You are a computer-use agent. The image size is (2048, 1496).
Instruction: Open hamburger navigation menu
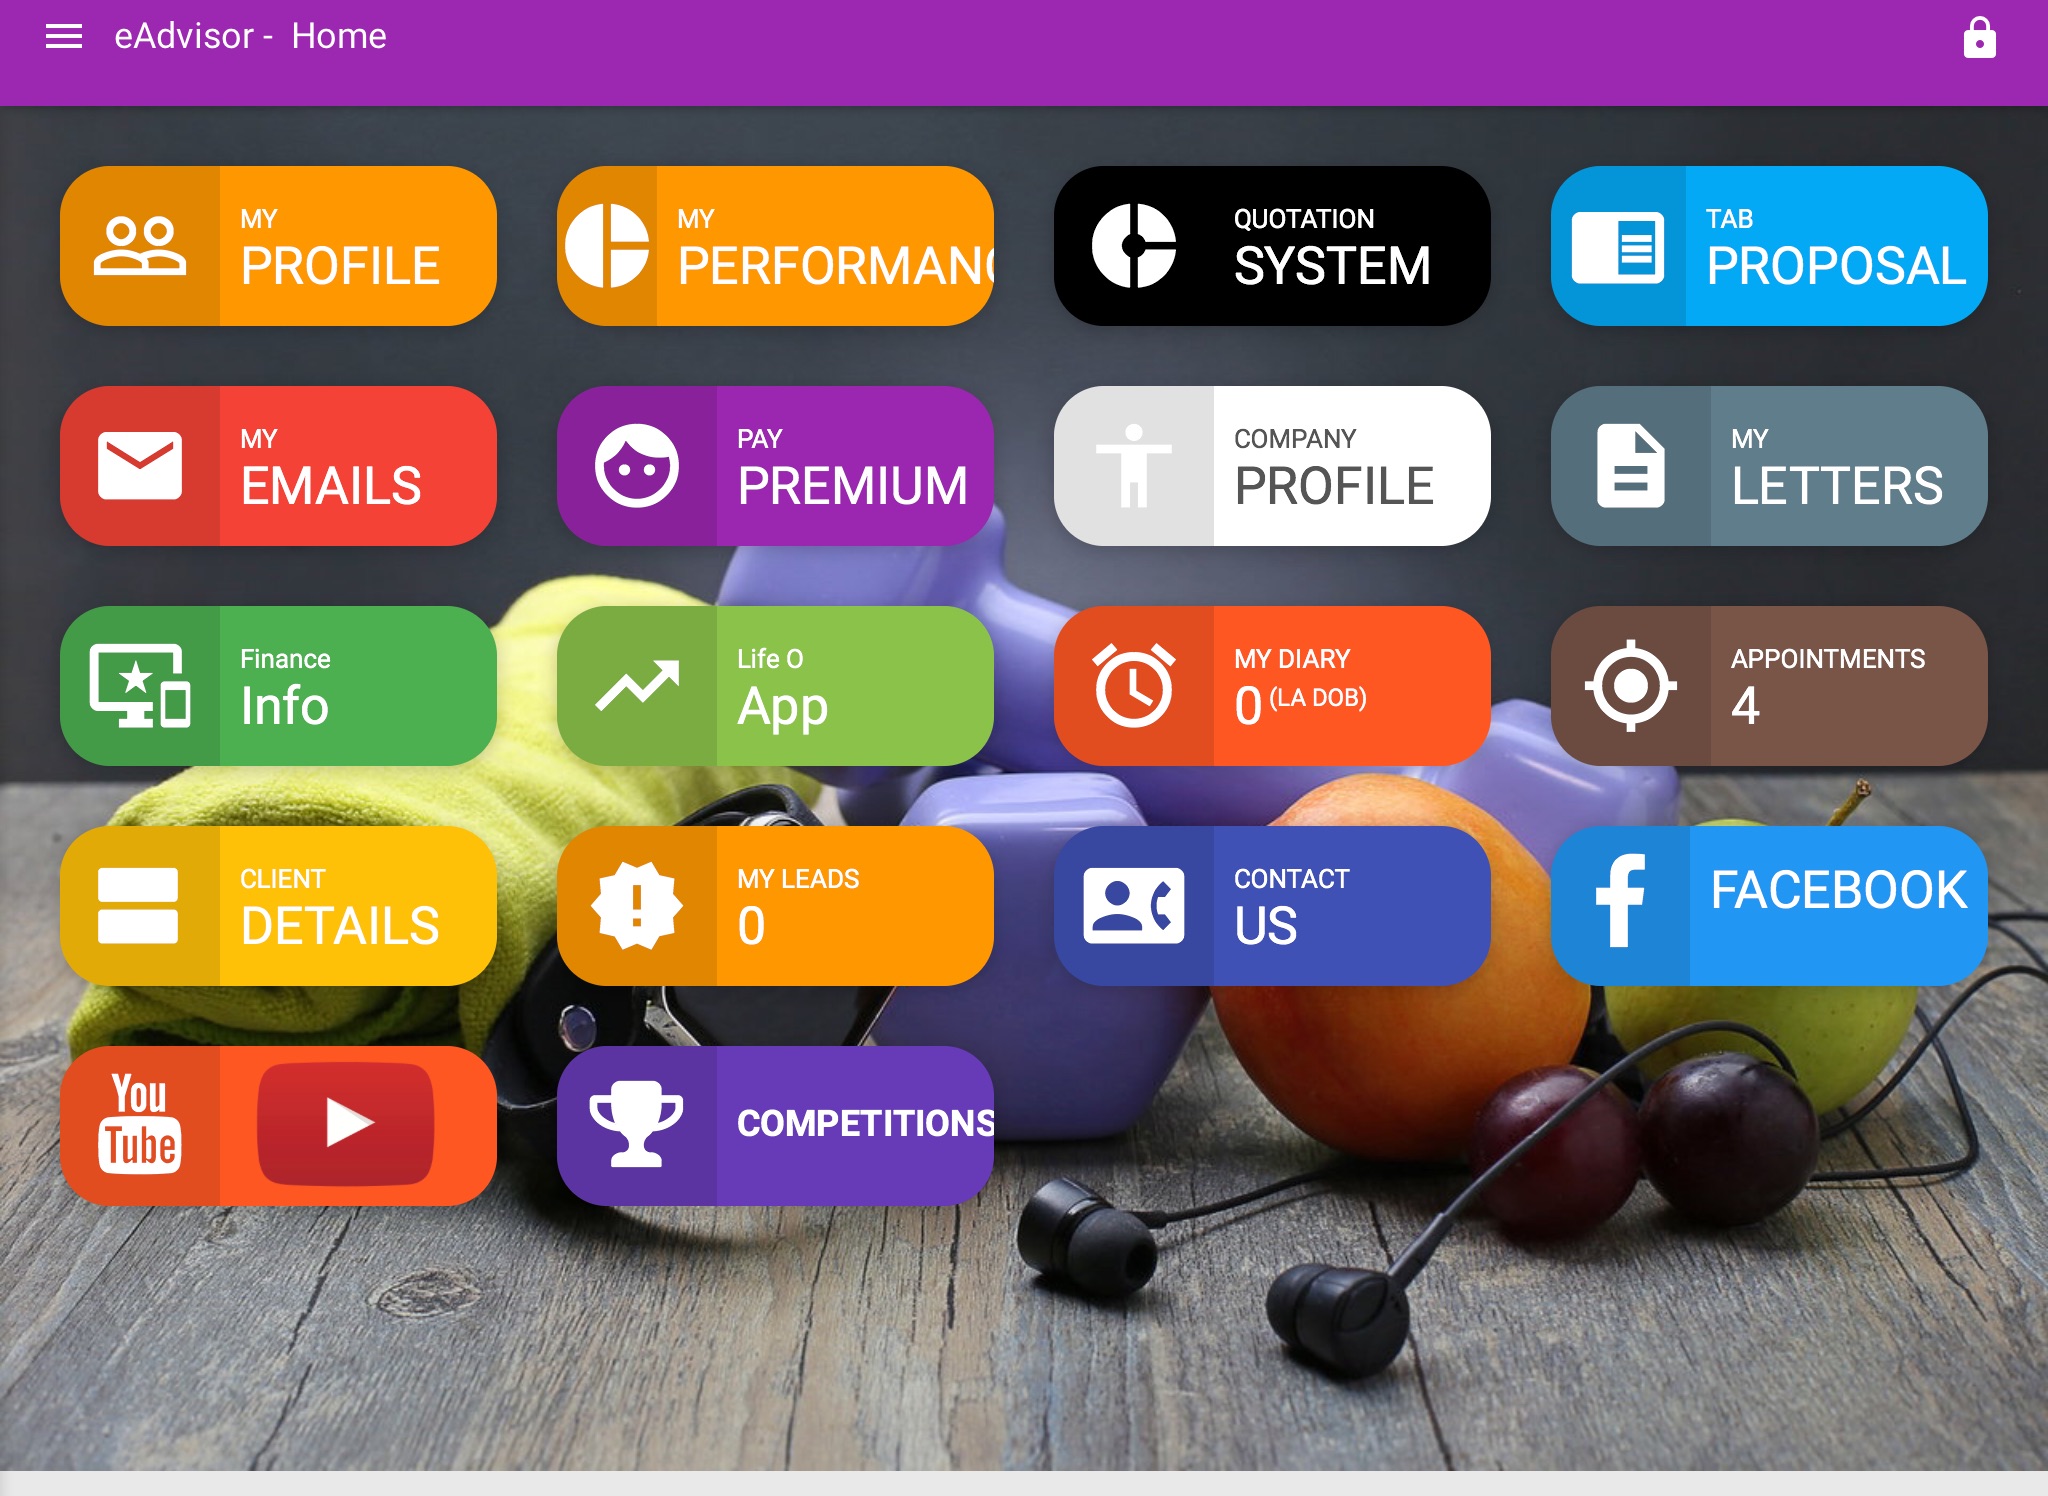60,35
